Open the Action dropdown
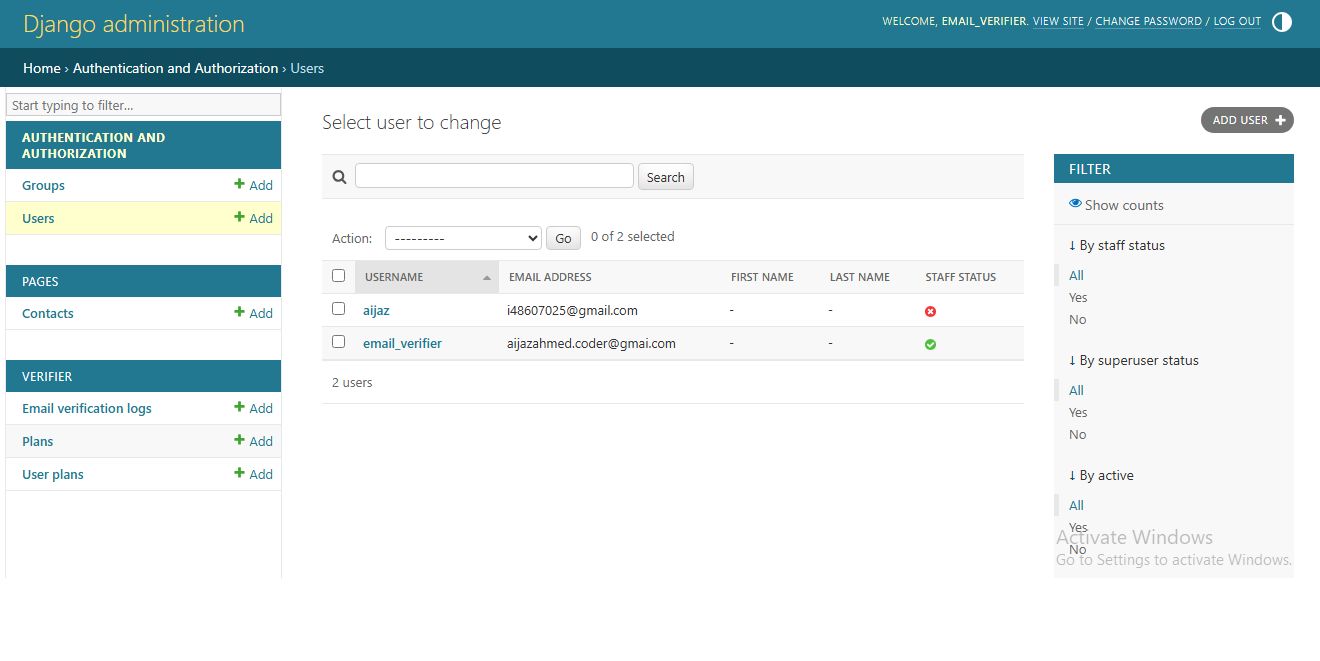 pyautogui.click(x=463, y=238)
